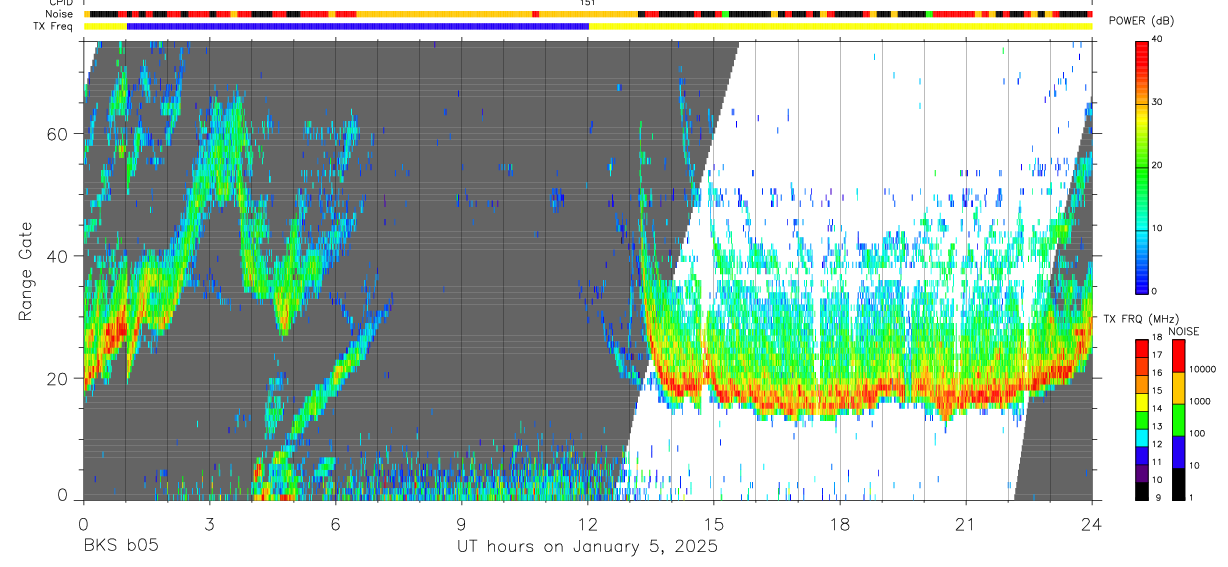The height and width of the screenshot is (567, 1228).
Task: Click the 60 tick on Range Gate axis
Action: [x=58, y=134]
